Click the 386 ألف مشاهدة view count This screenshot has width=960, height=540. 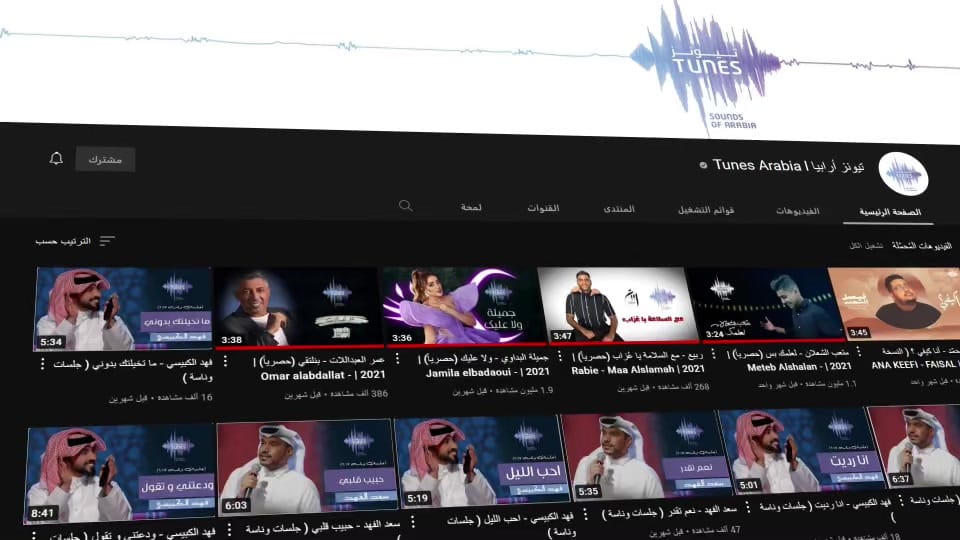click(336, 394)
